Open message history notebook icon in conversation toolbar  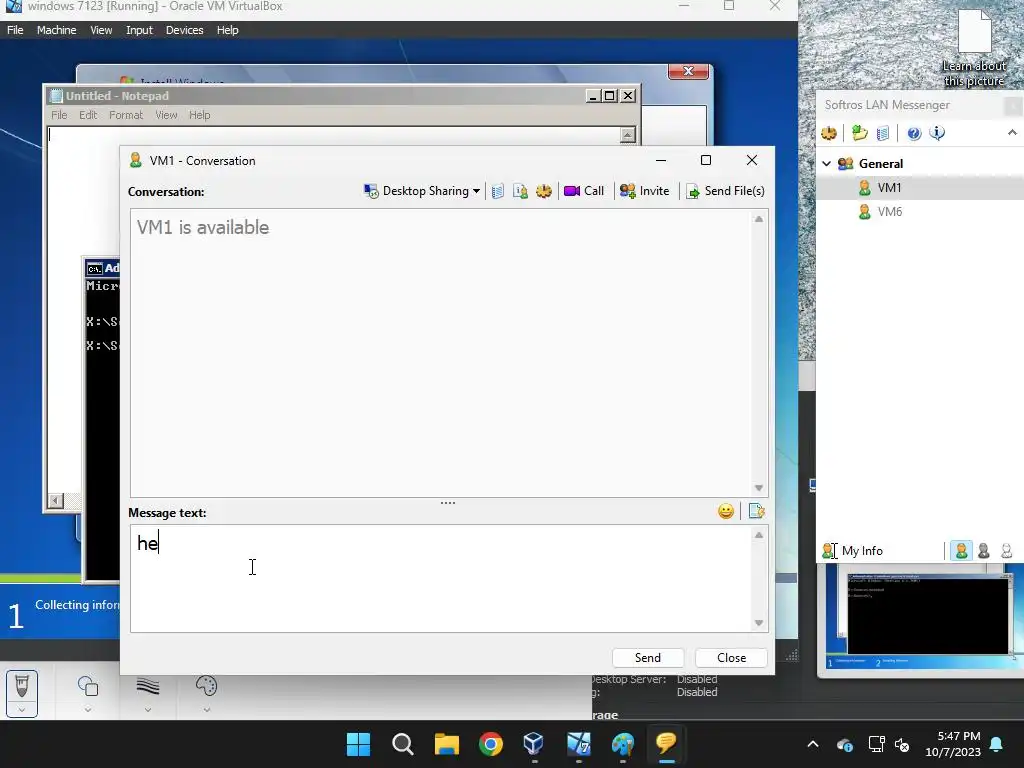click(x=498, y=191)
